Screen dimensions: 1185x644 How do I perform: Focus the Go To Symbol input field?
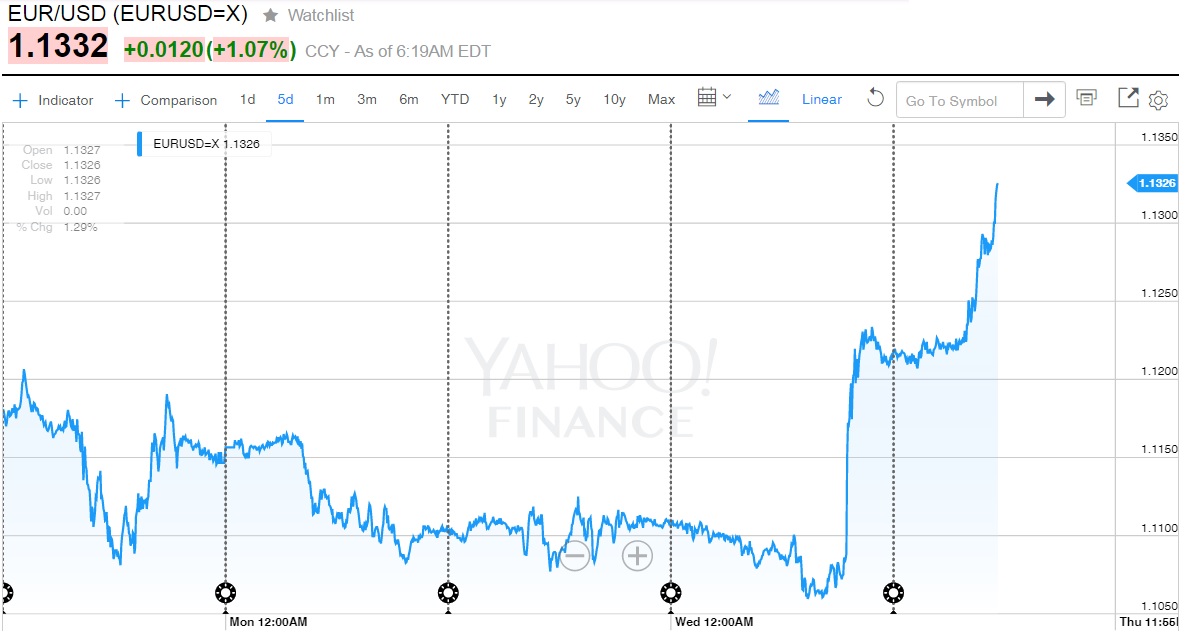click(x=960, y=100)
